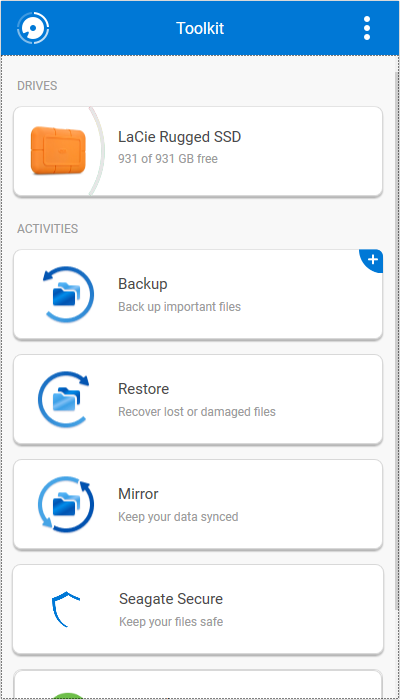Click the Restore circular arrow icon
Image resolution: width=400 pixels, height=700 pixels.
pos(63,399)
